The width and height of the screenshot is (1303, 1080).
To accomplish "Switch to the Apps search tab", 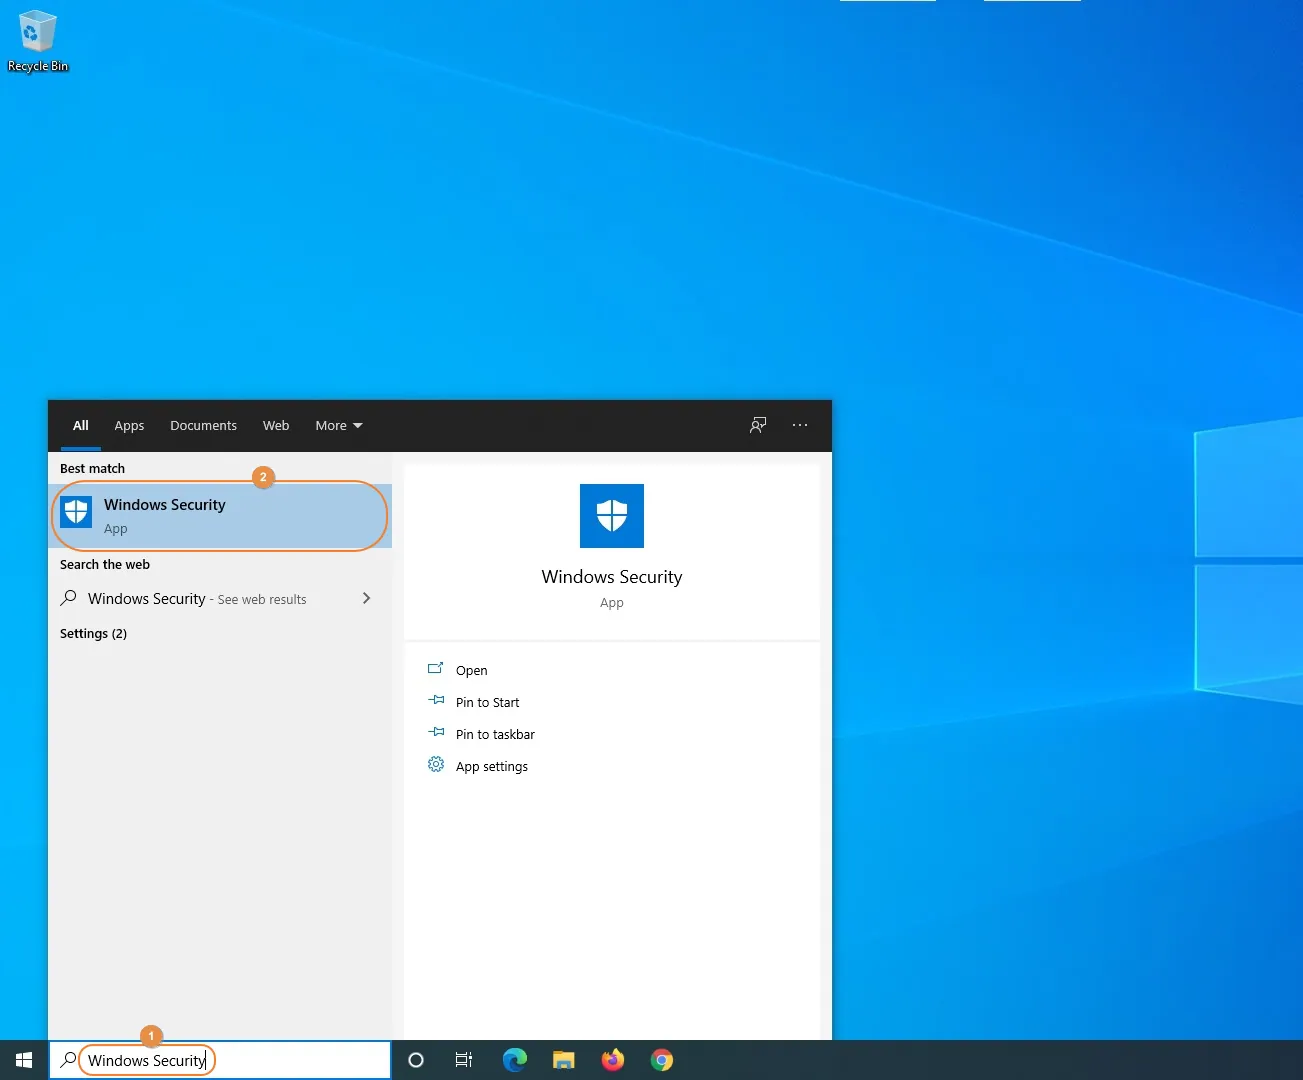I will (x=129, y=425).
